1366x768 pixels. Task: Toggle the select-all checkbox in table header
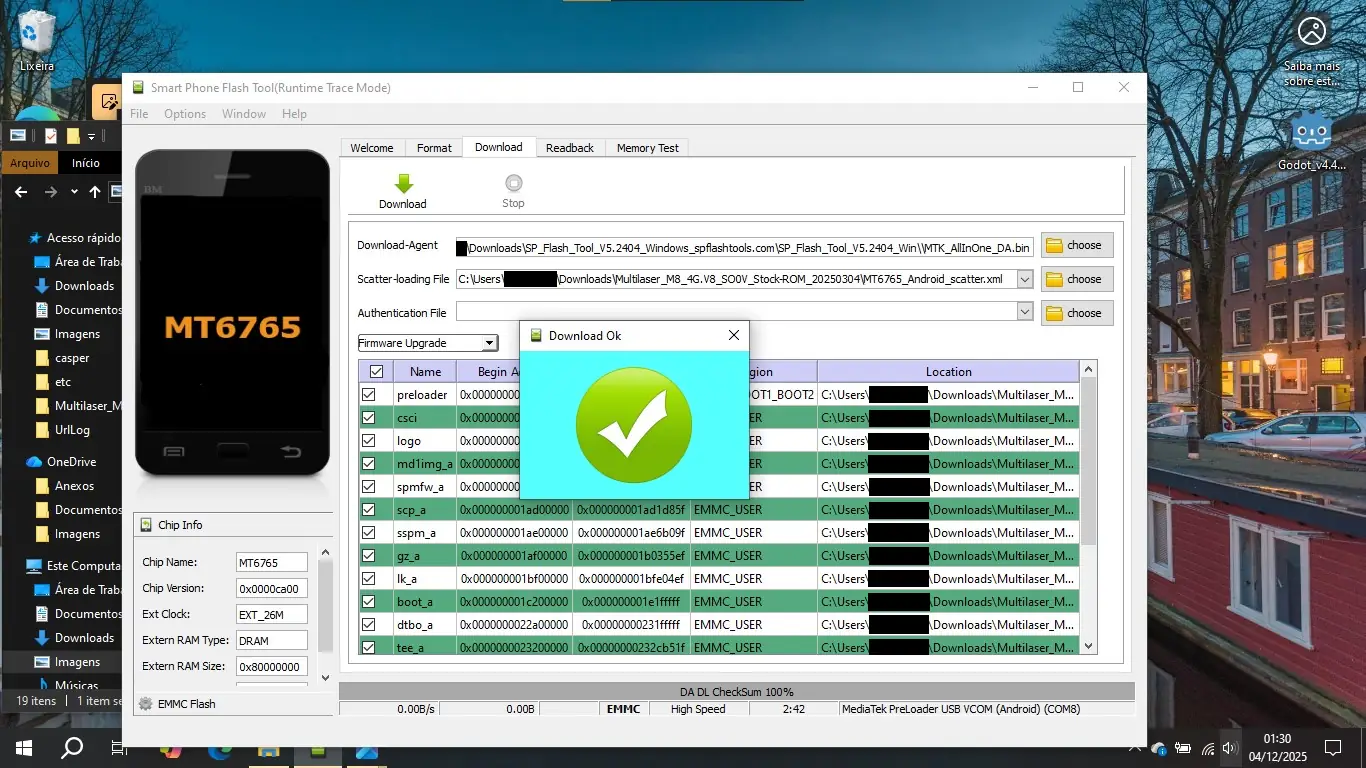coord(376,372)
